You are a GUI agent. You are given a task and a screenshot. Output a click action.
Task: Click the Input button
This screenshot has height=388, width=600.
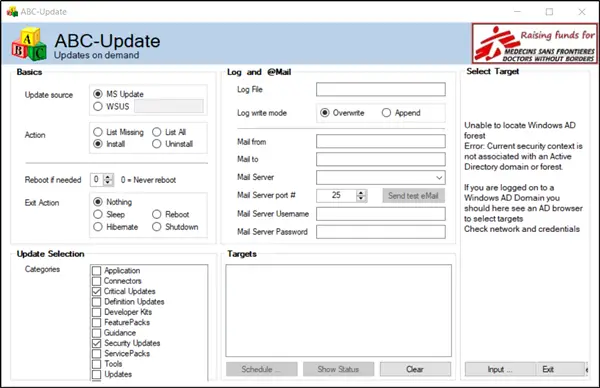(500, 369)
